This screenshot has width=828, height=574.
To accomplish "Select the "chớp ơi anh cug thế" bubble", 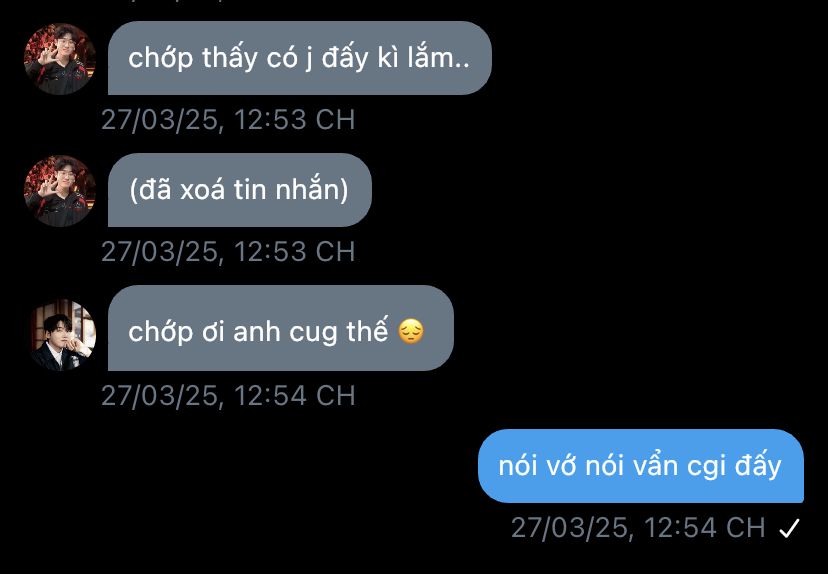I will 280,328.
